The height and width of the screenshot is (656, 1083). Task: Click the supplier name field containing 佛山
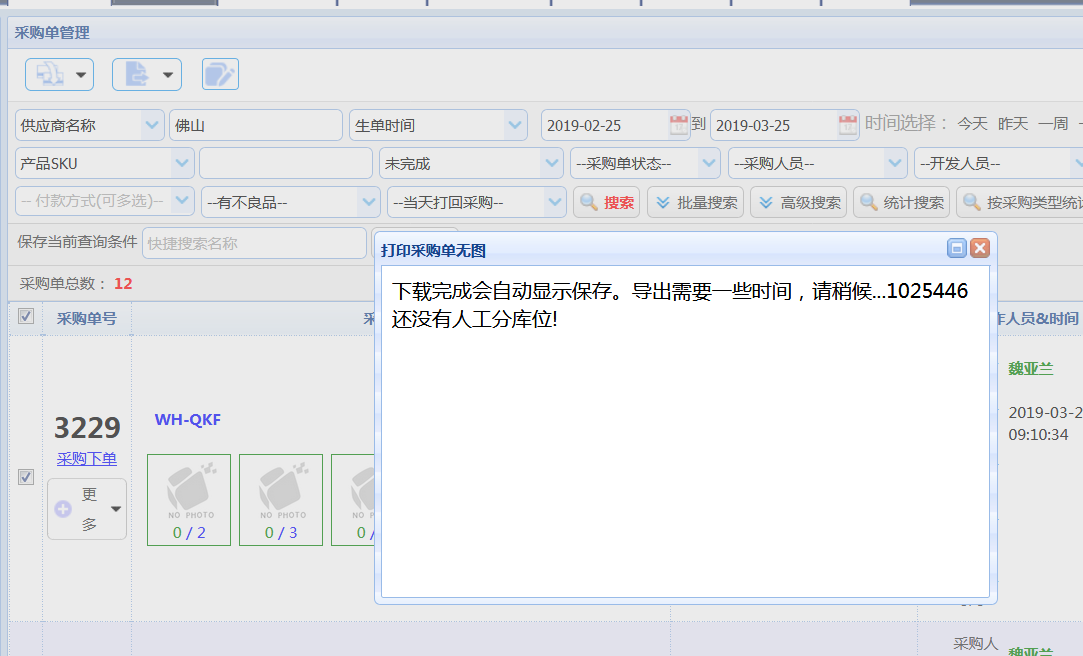(256, 126)
